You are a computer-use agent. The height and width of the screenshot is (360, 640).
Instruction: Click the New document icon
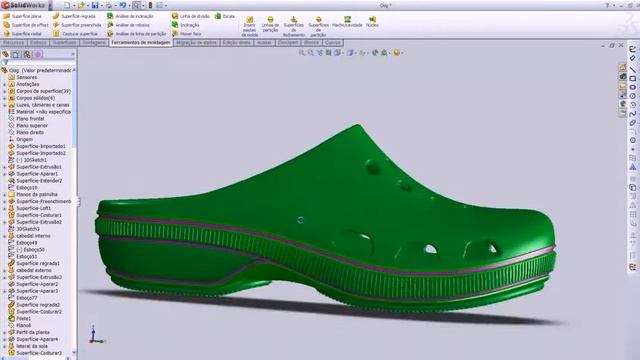tap(67, 5)
